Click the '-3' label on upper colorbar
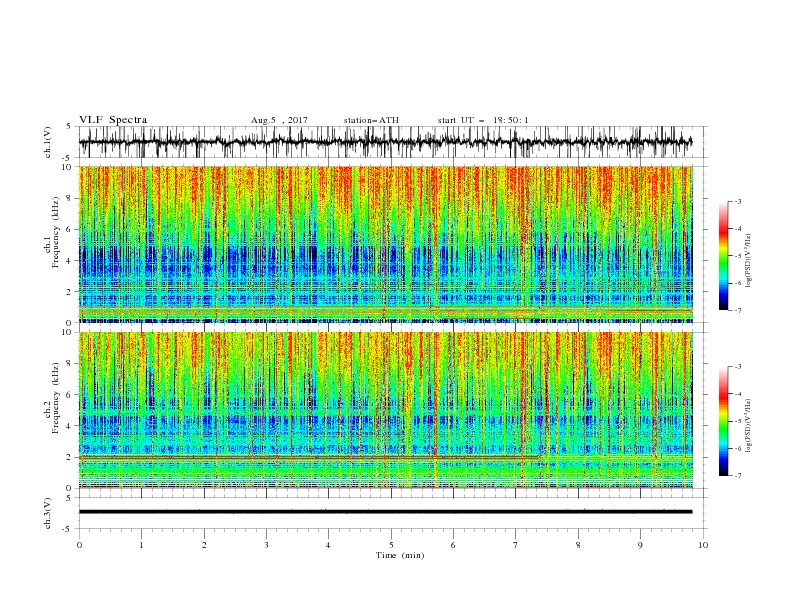Viewport: 792px width, 612px height. (x=737, y=201)
